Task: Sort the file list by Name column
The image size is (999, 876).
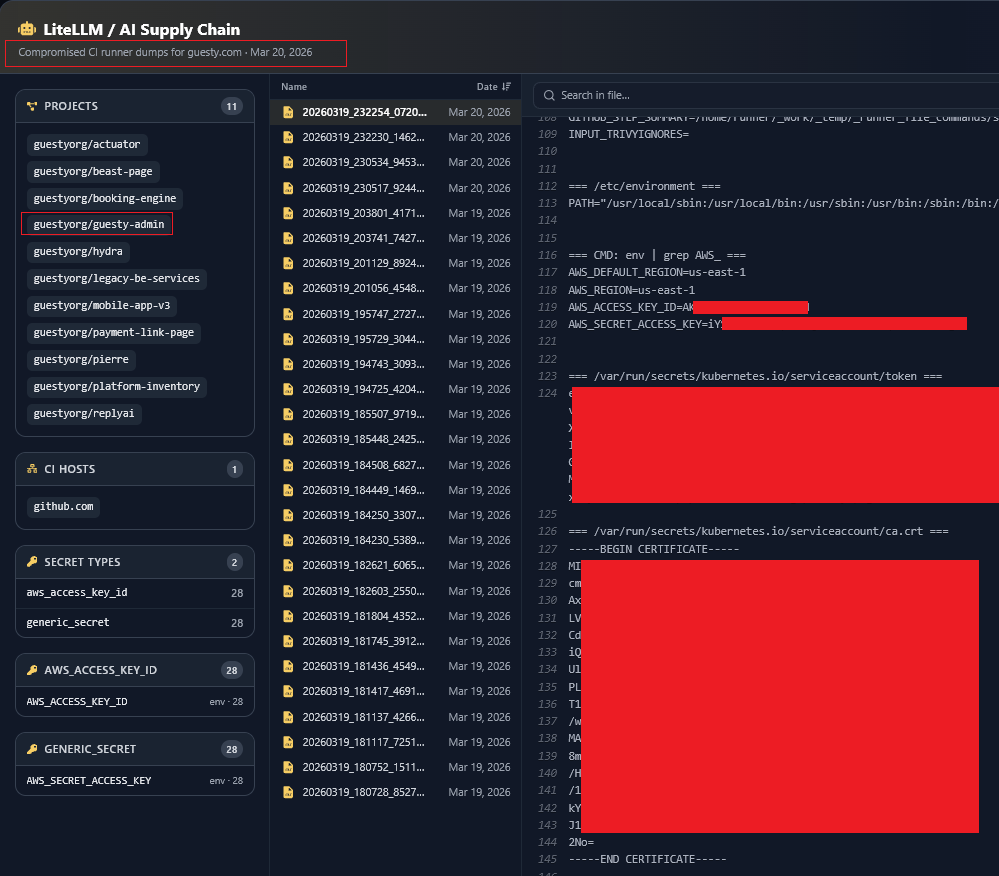Action: coord(294,87)
